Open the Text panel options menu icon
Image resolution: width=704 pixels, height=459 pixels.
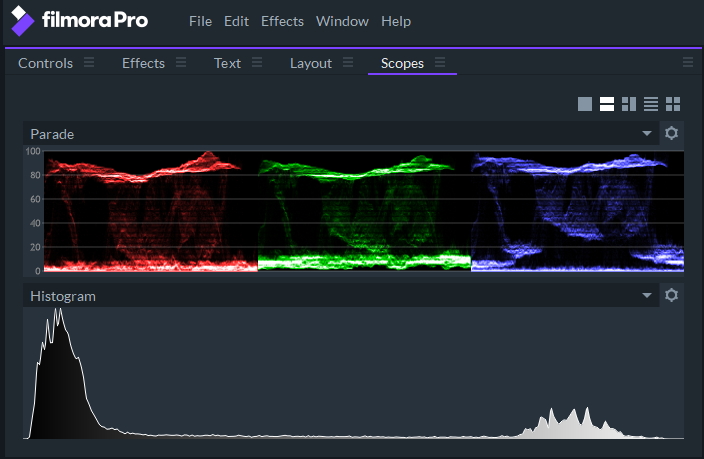click(x=257, y=62)
